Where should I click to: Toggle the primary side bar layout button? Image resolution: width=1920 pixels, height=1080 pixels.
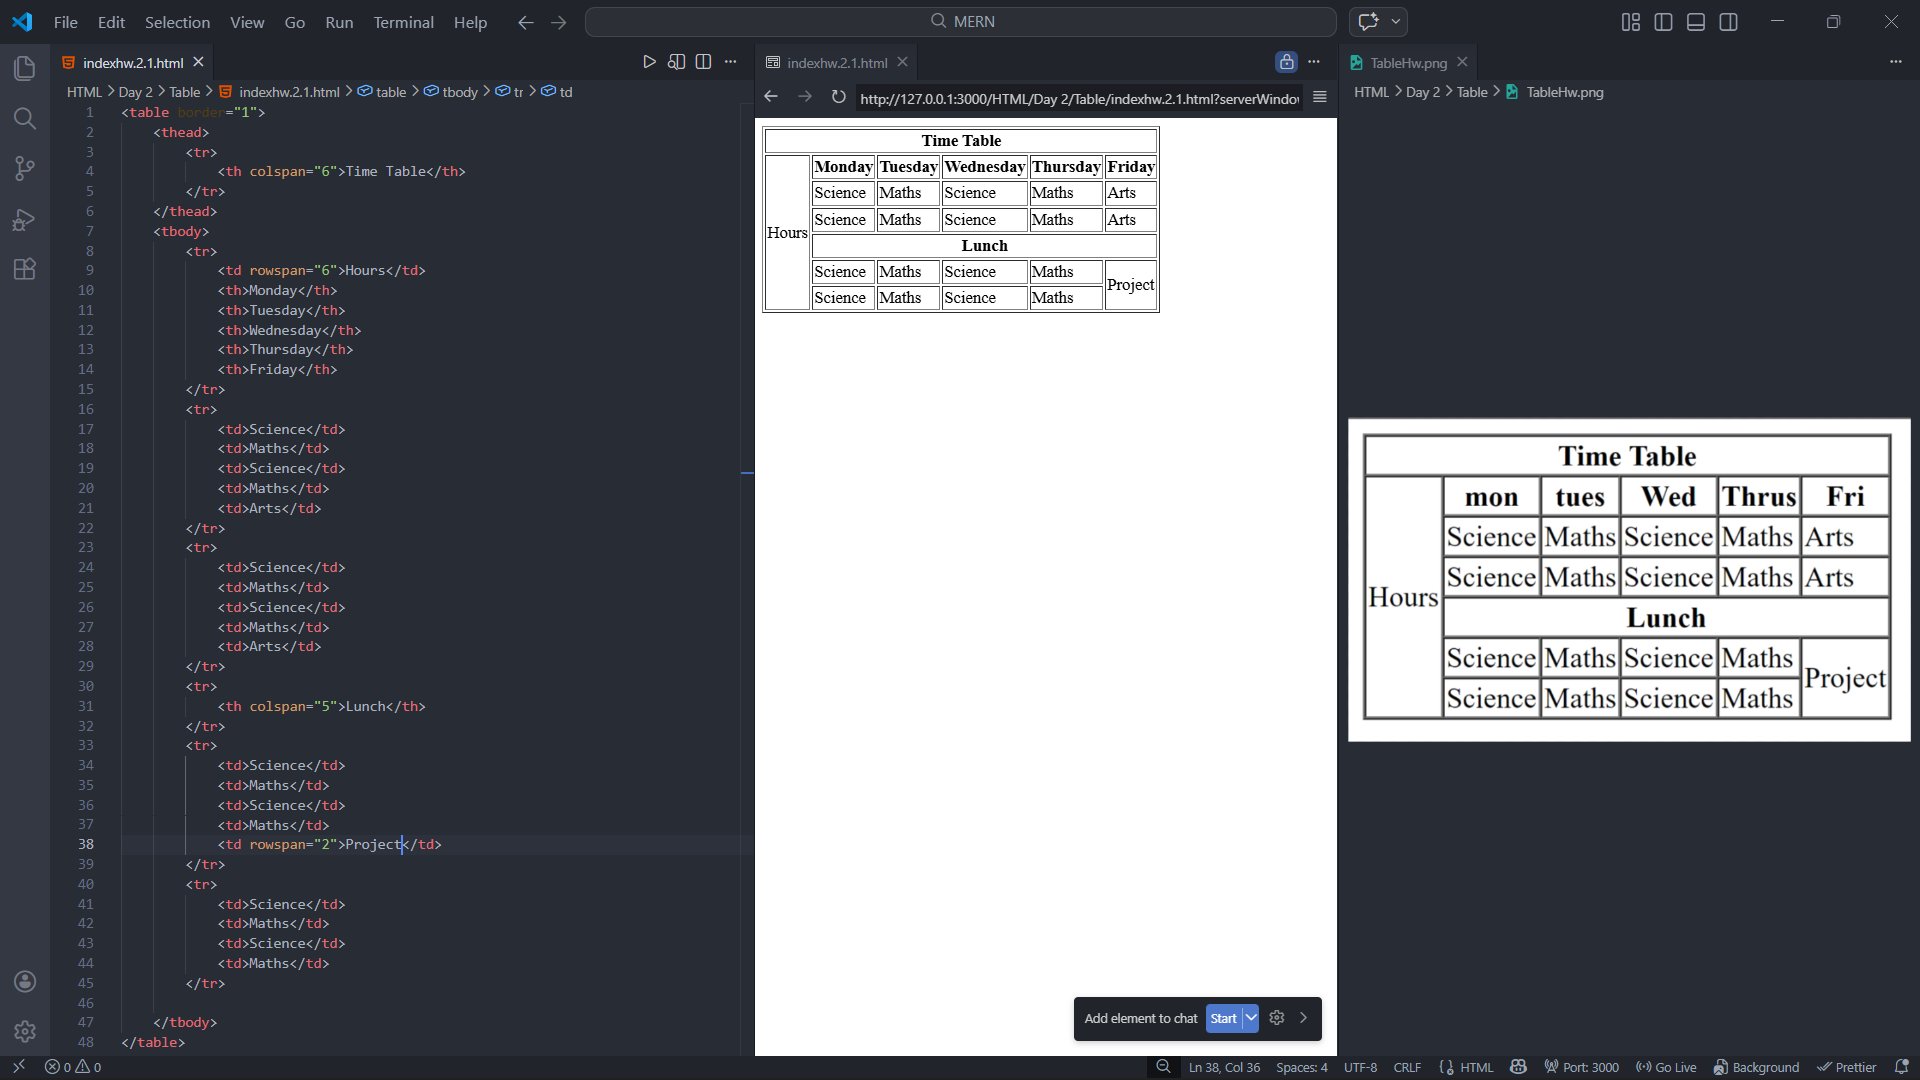pyautogui.click(x=1663, y=22)
